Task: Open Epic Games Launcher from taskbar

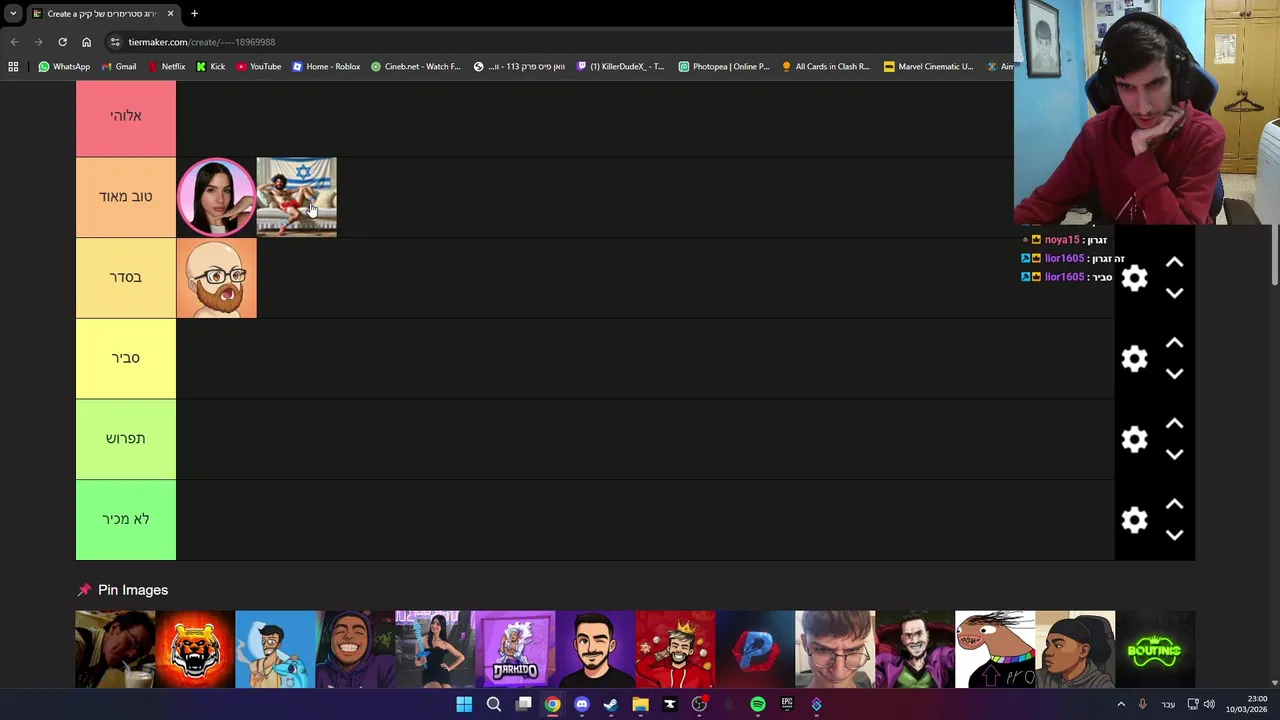Action: tap(787, 704)
